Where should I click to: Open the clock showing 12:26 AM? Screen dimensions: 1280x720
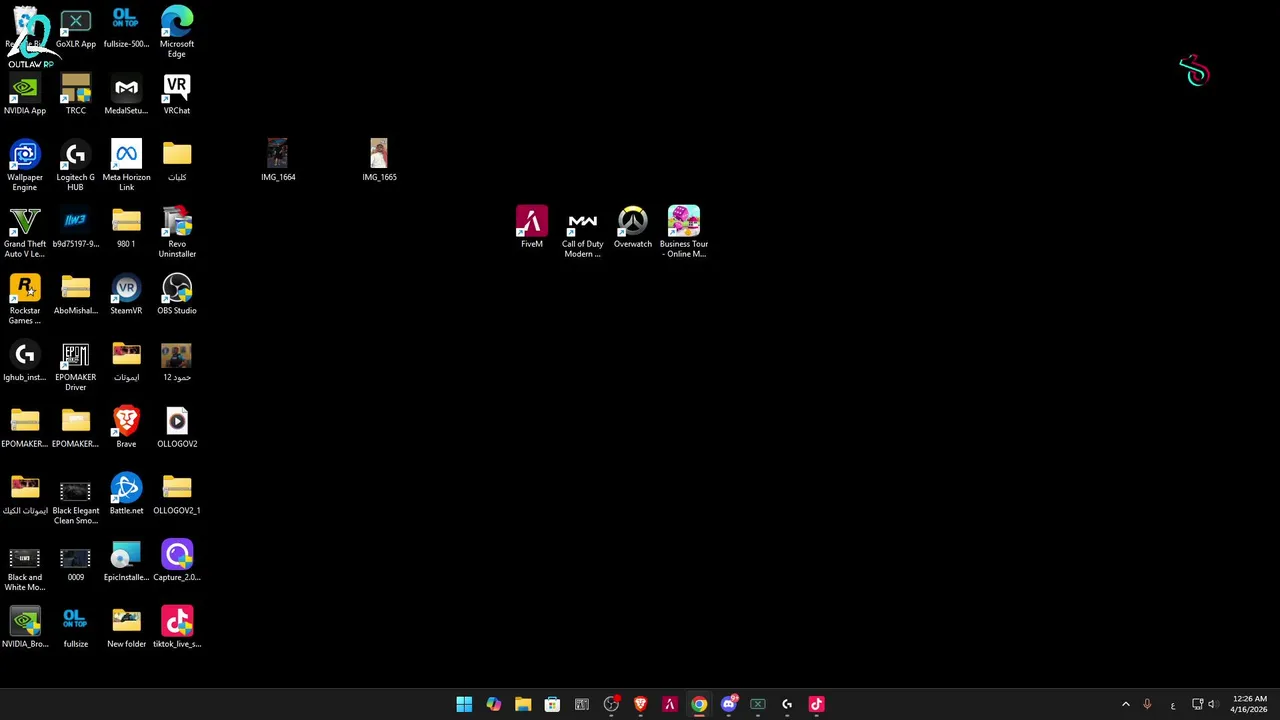1249,704
